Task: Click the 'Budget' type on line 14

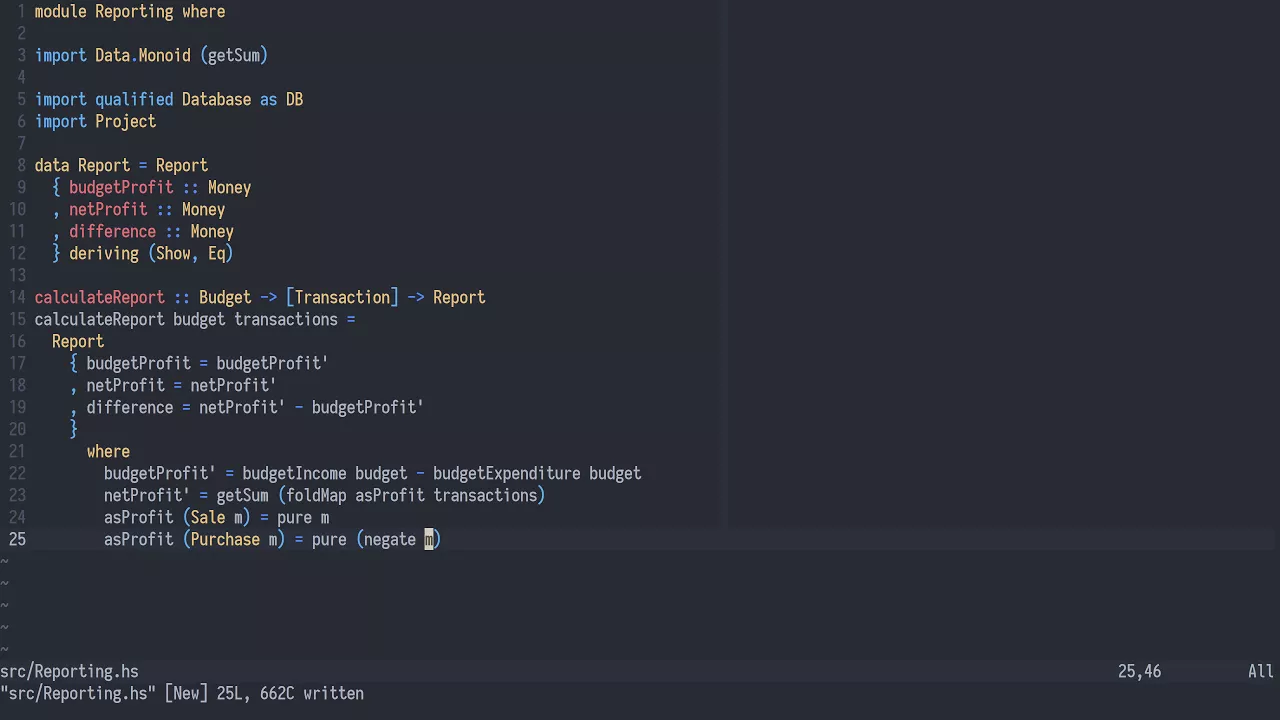Action: [x=225, y=298]
